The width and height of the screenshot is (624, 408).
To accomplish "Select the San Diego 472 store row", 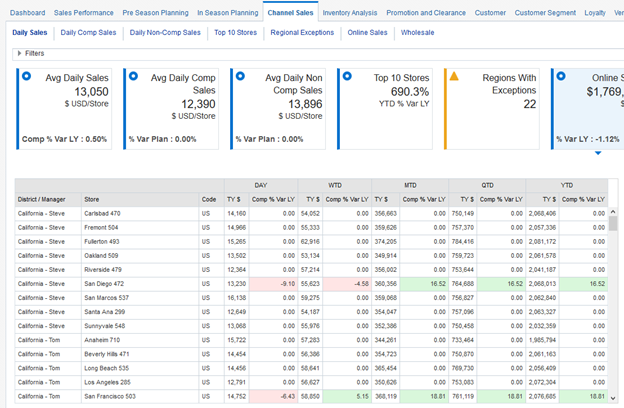I will pyautogui.click(x=103, y=283).
